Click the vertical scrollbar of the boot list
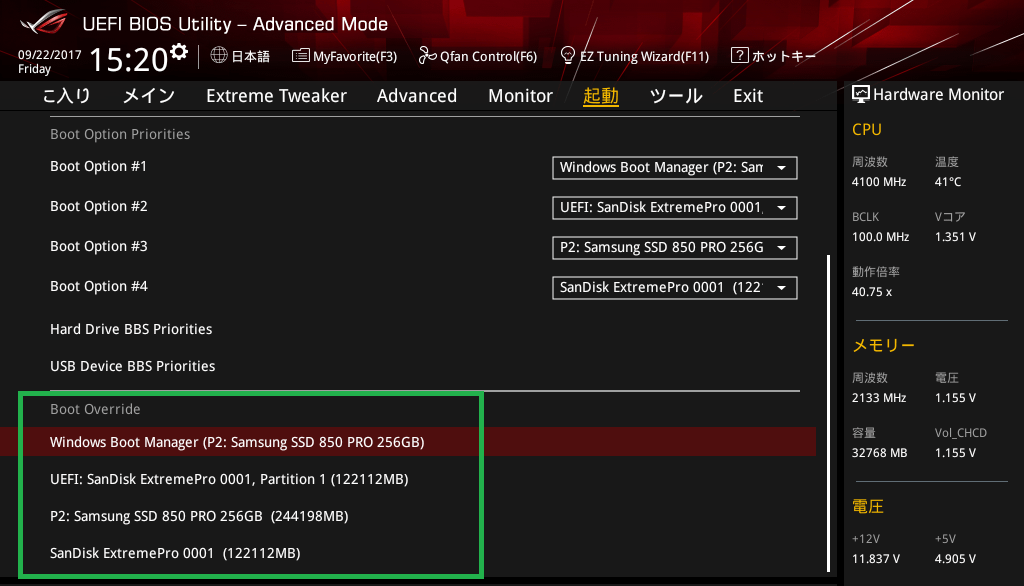 (829, 413)
